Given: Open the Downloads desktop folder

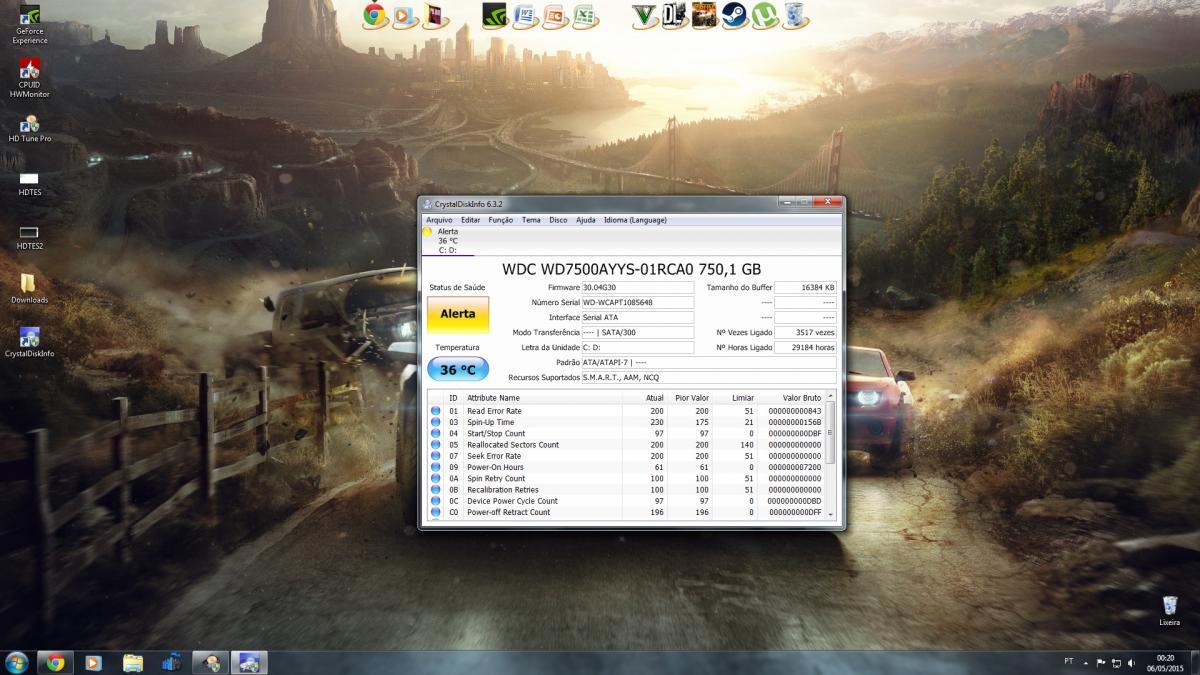Looking at the screenshot, I should tap(30, 289).
